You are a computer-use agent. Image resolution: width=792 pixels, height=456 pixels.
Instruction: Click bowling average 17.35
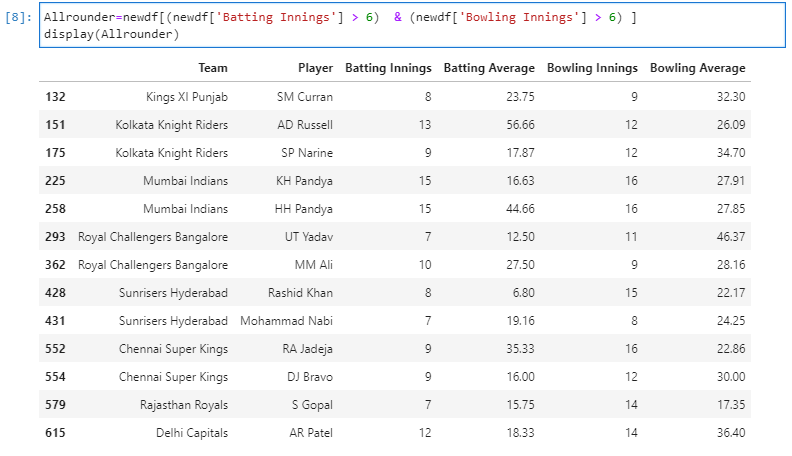tap(731, 405)
